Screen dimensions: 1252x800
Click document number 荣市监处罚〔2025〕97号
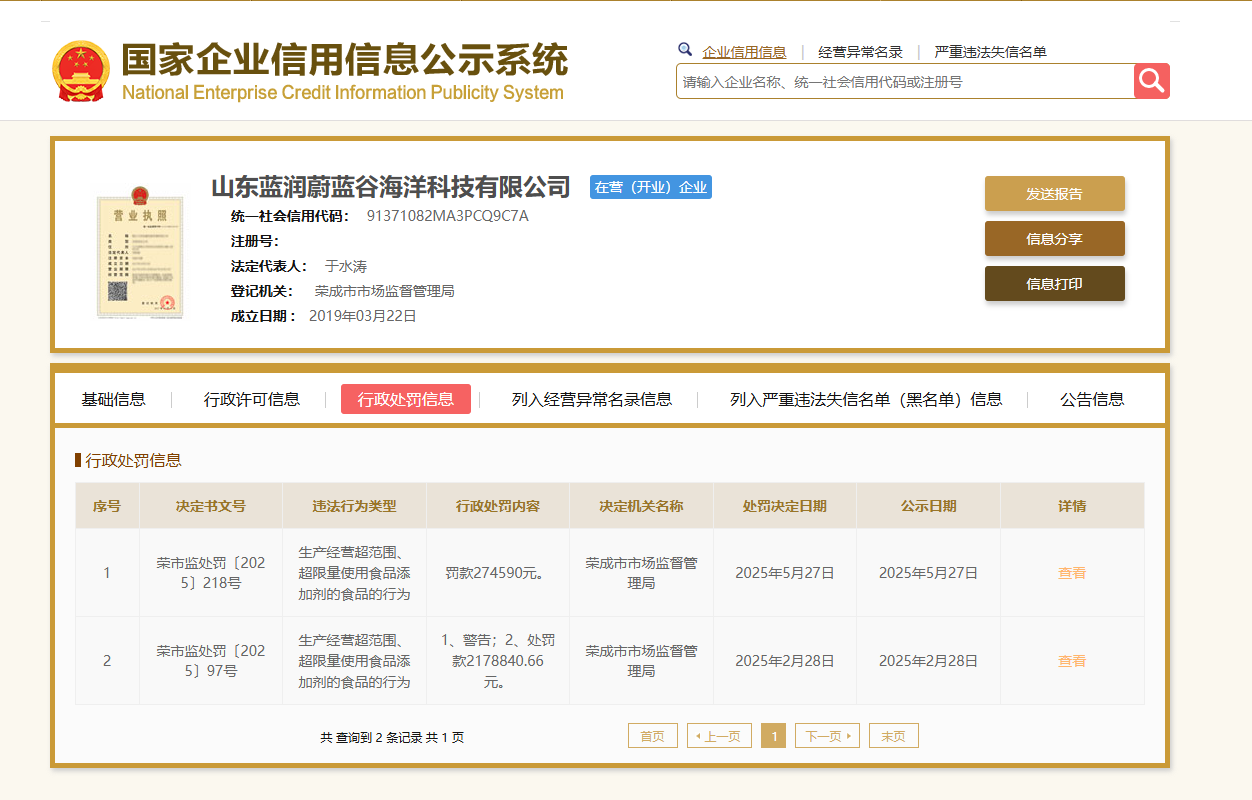pos(211,661)
